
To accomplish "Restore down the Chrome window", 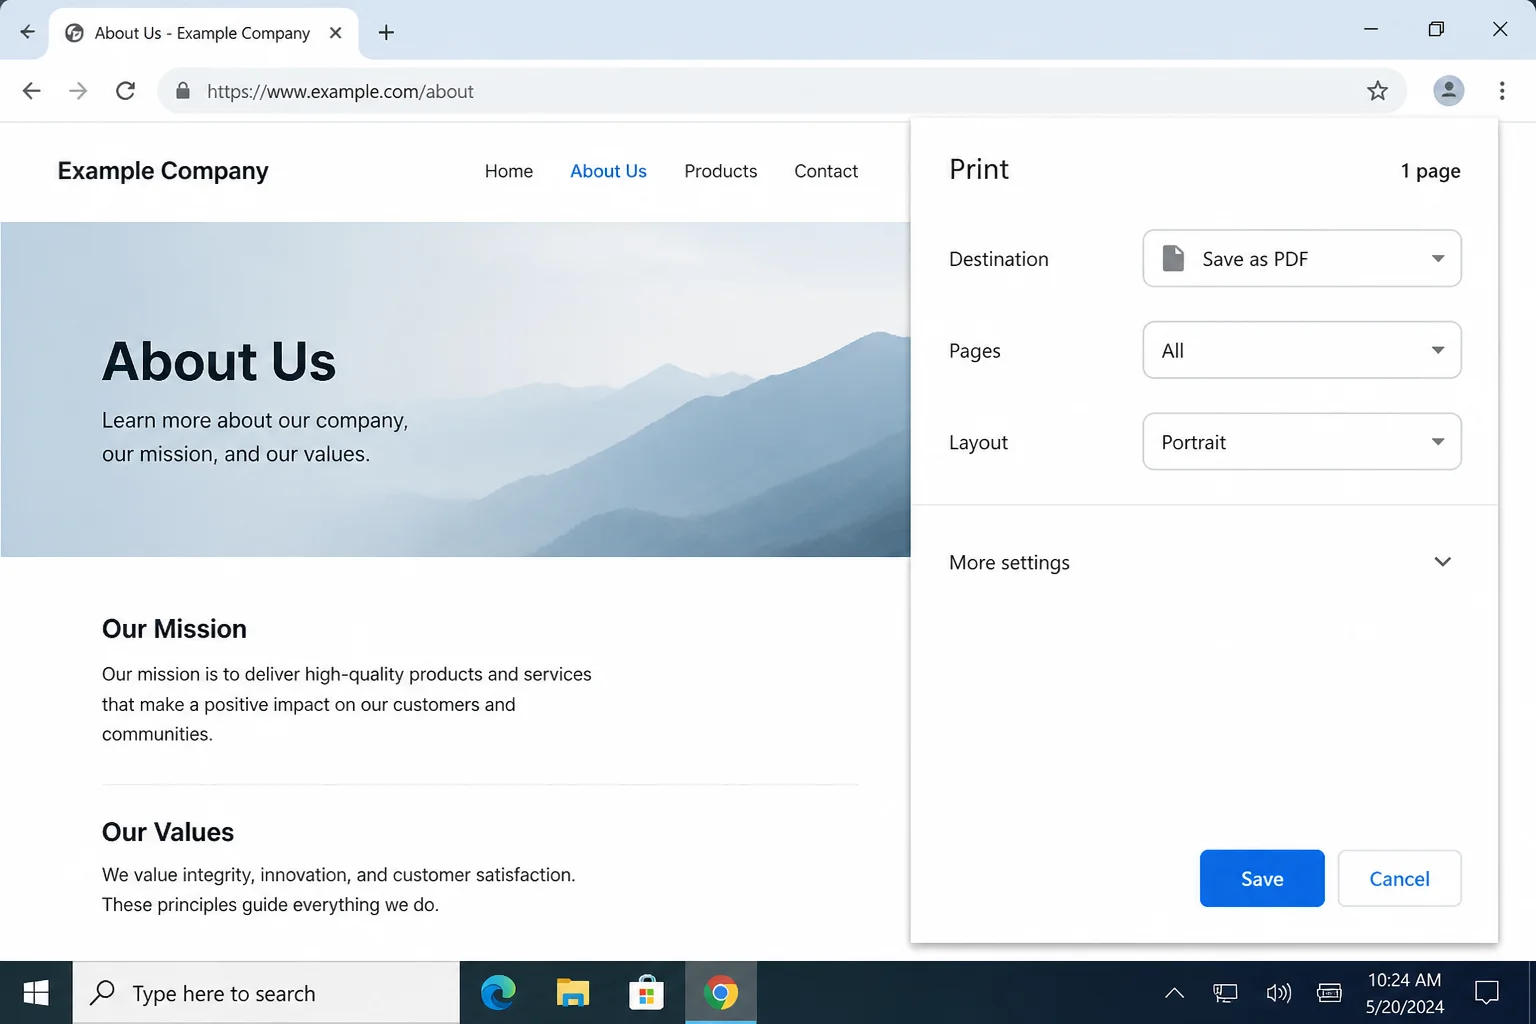I will click(x=1436, y=29).
